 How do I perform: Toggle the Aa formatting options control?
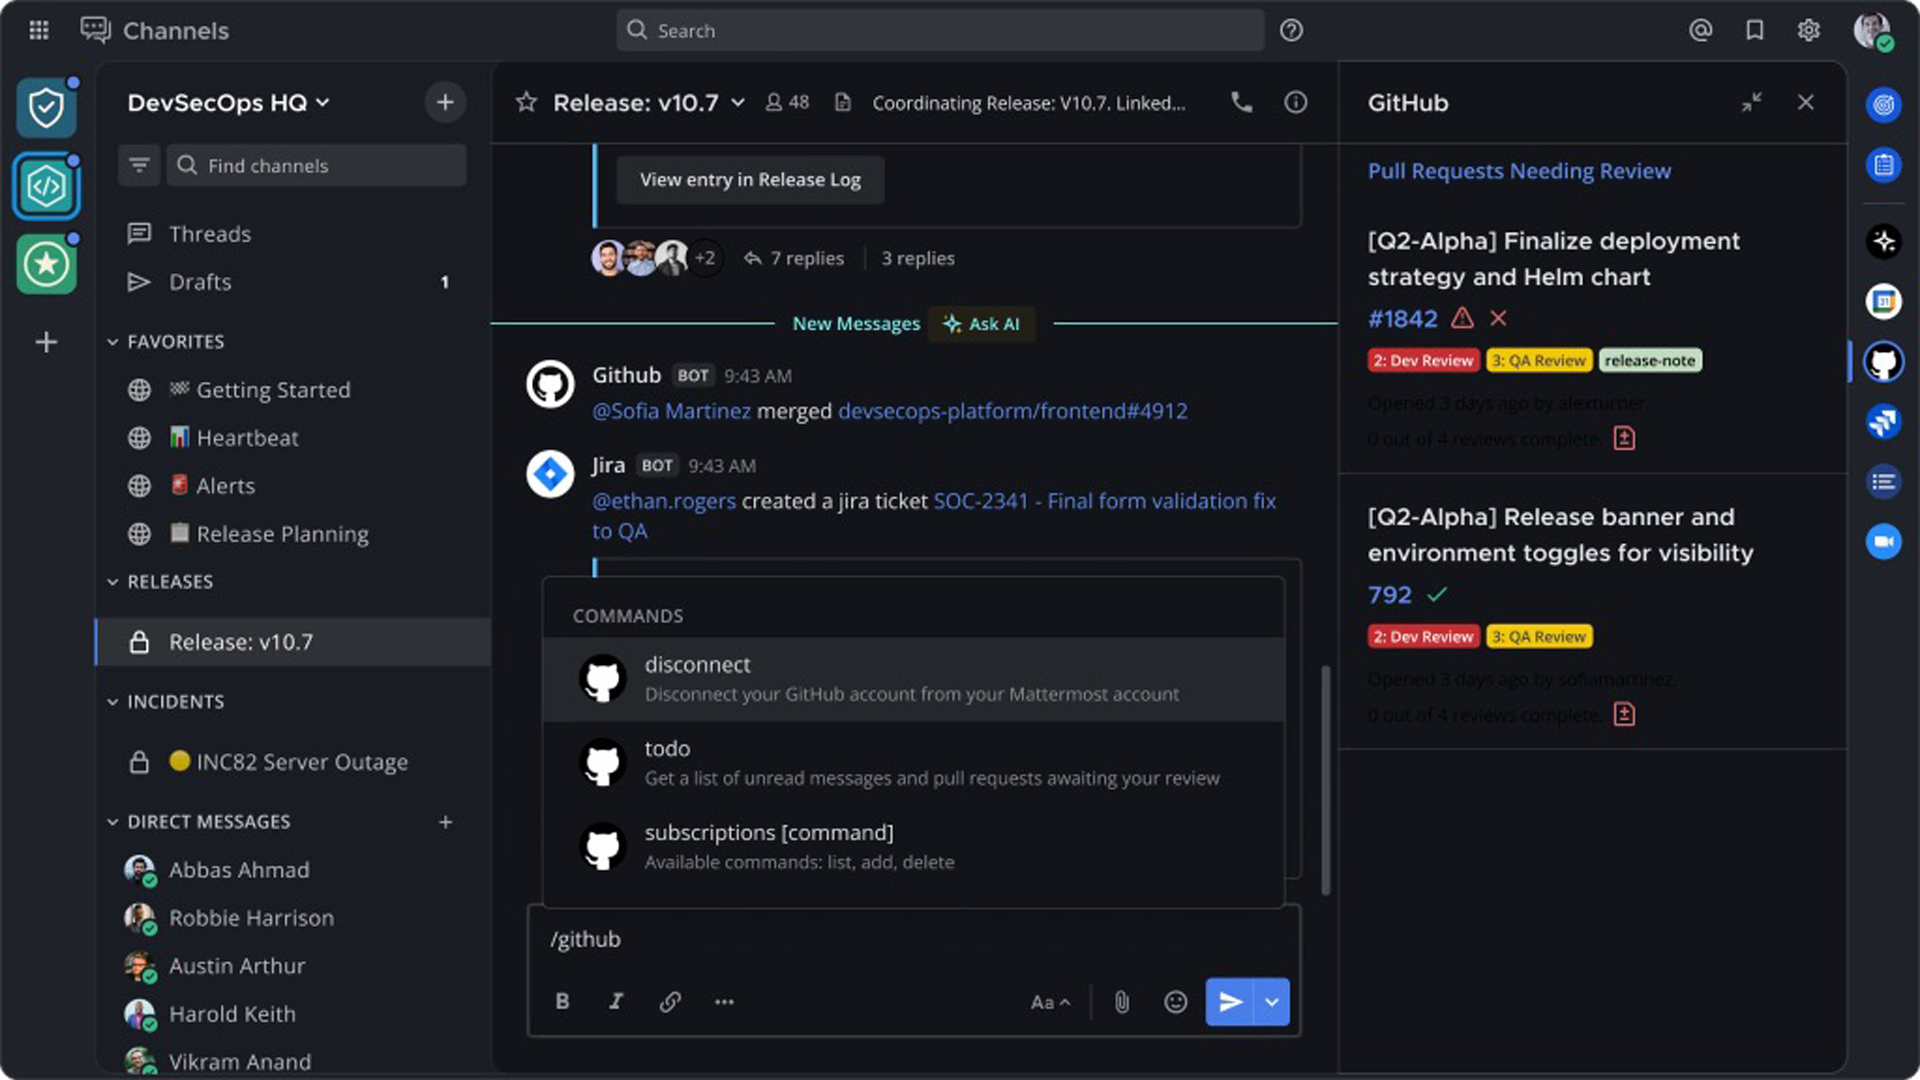(x=1049, y=1002)
